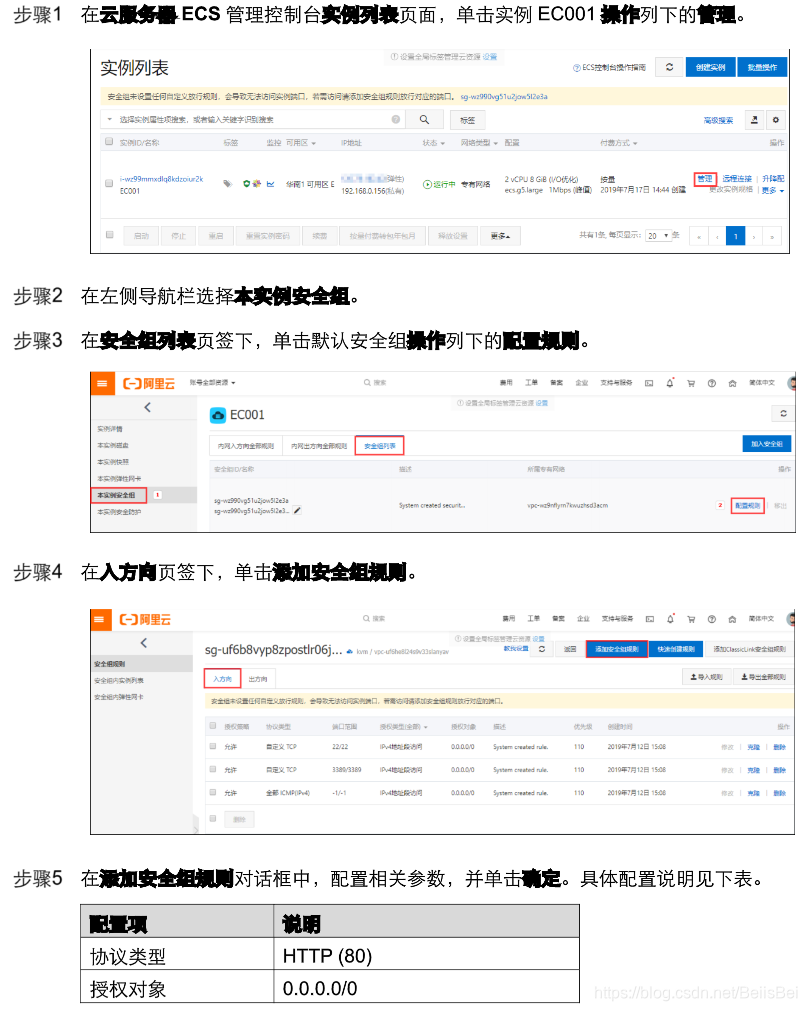Select 本实例安全组 in left navigation
This screenshot has height=1011, width=807.
tap(119, 495)
